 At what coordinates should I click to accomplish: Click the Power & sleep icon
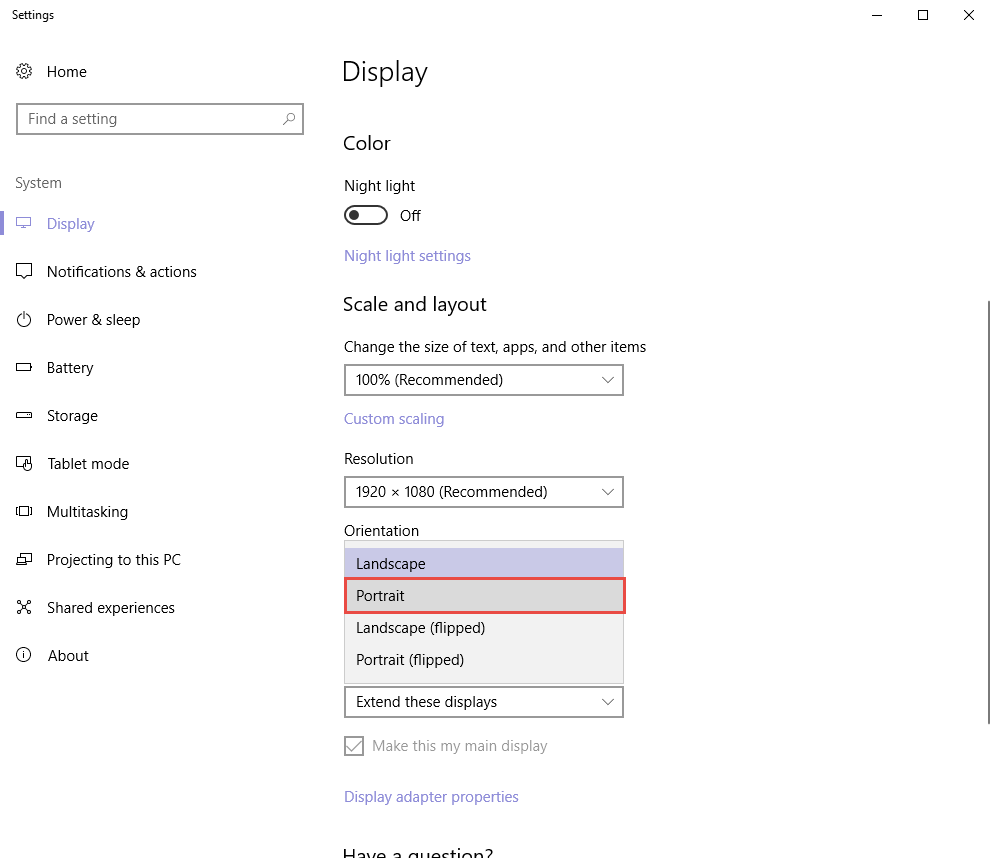point(24,319)
